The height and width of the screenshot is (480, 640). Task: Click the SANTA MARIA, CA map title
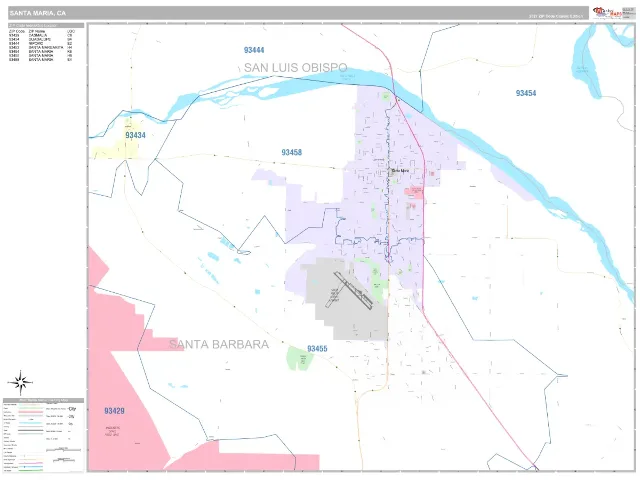coord(38,13)
